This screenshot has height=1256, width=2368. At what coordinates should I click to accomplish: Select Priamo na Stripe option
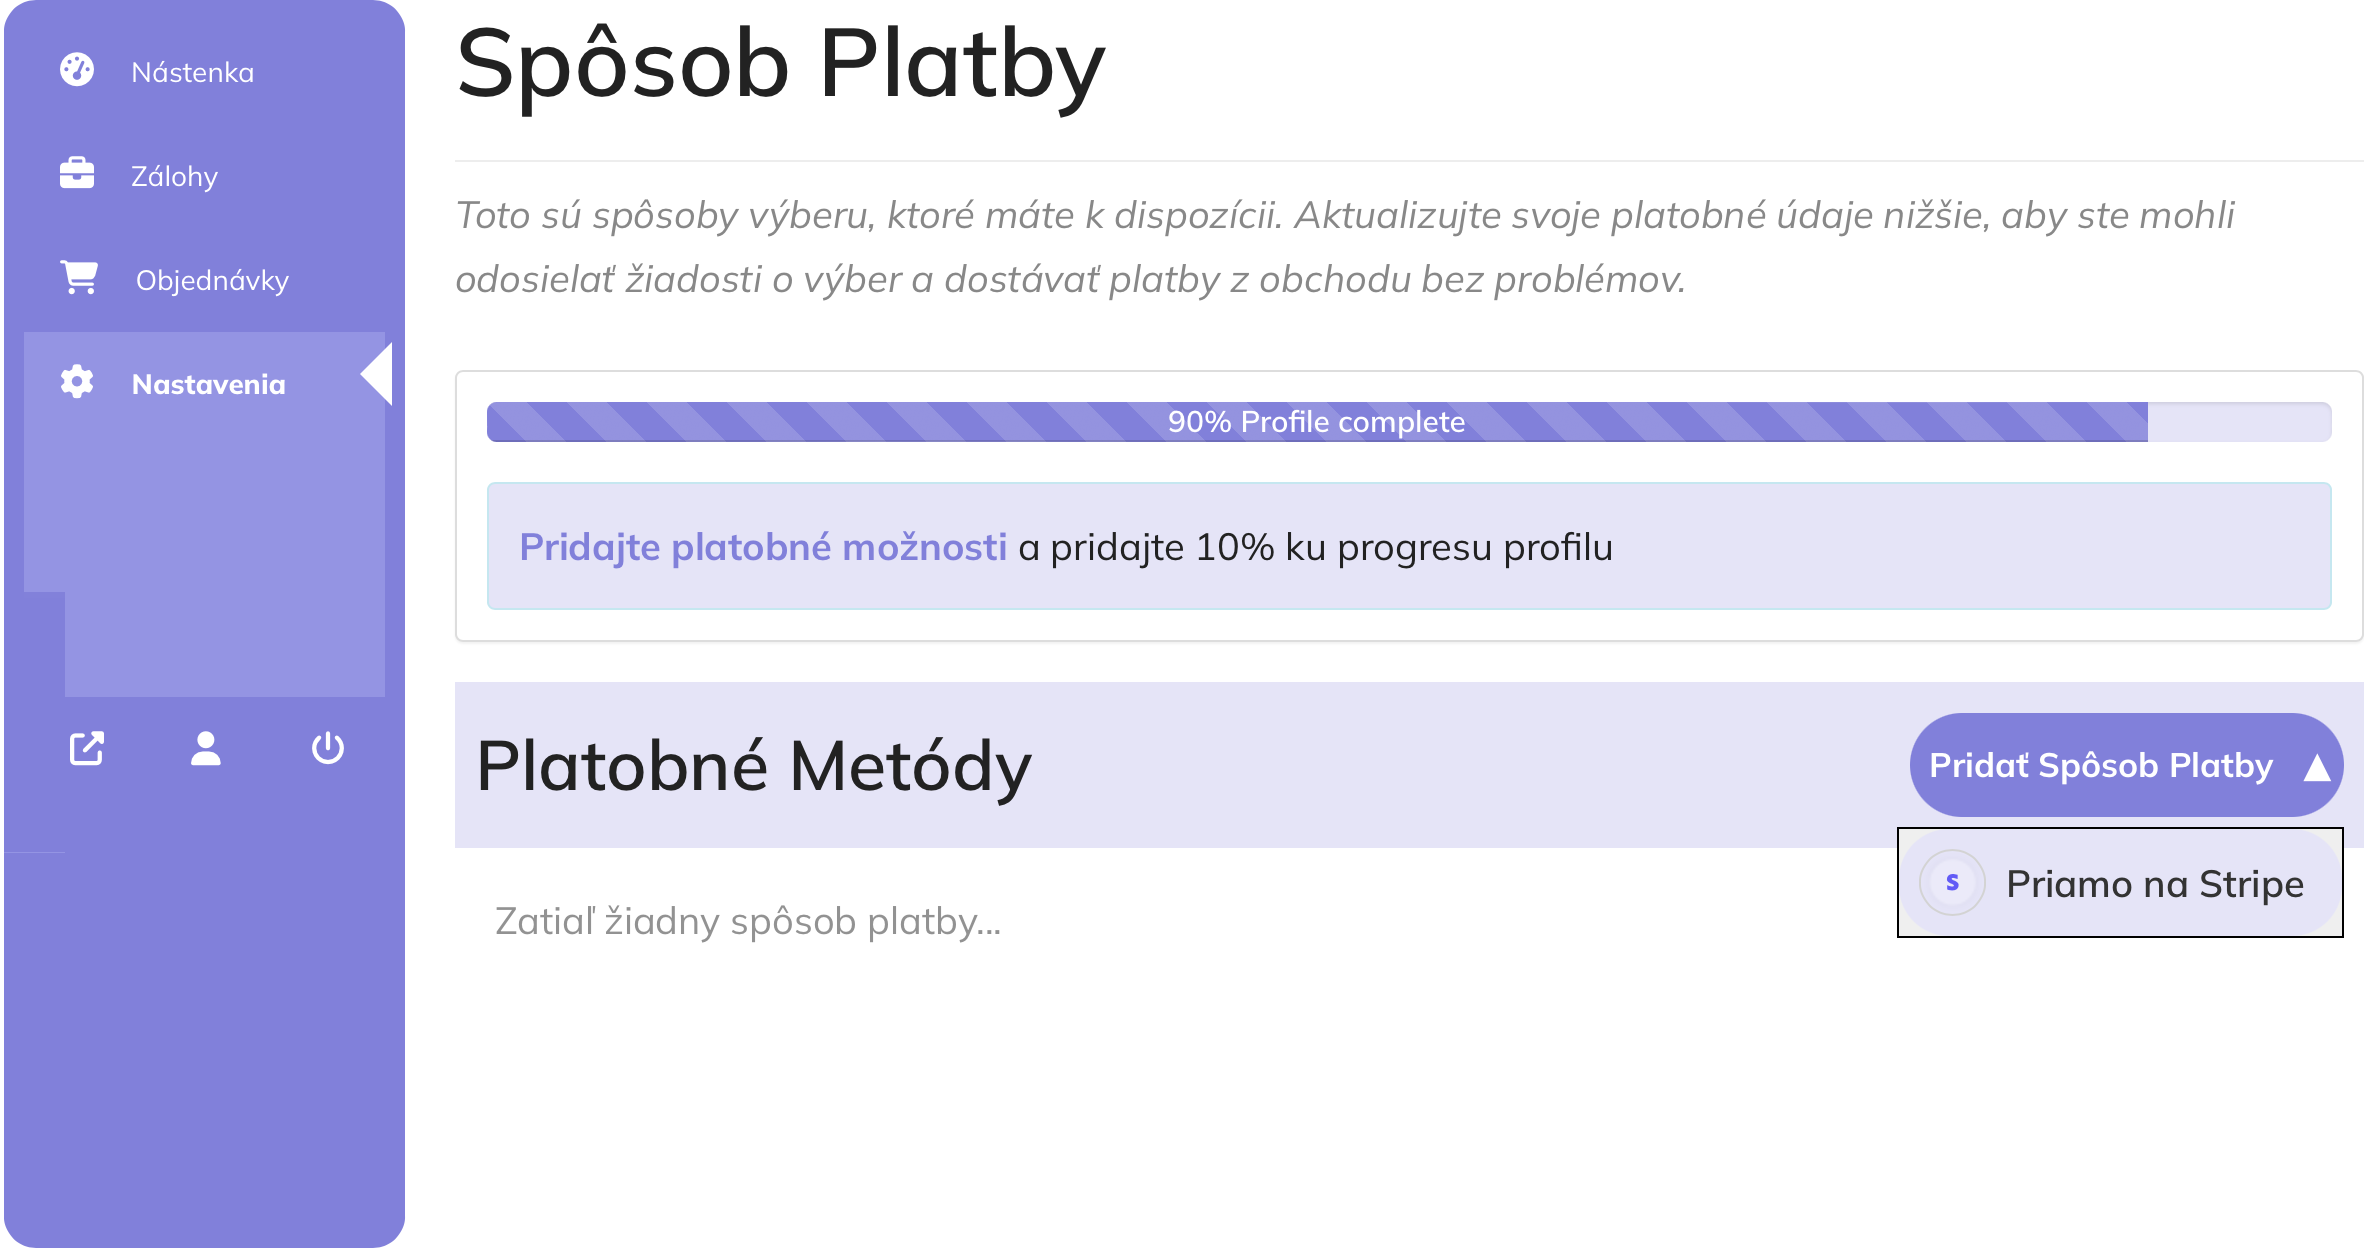(x=2120, y=883)
